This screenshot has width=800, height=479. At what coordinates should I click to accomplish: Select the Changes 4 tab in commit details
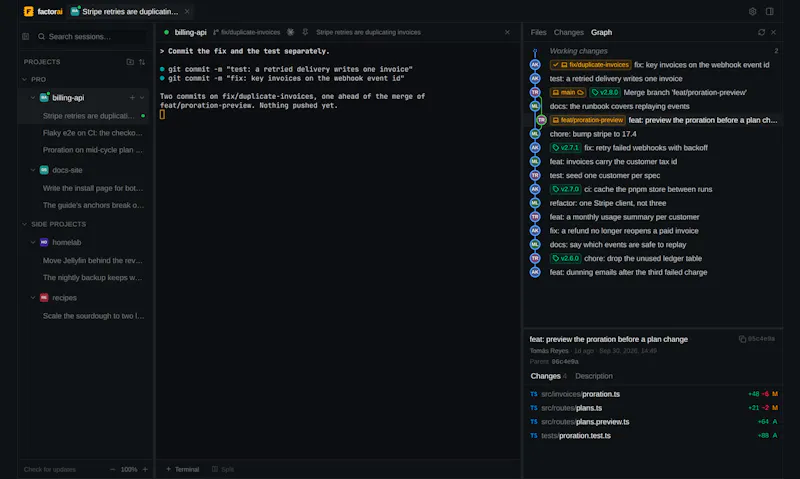coord(548,376)
